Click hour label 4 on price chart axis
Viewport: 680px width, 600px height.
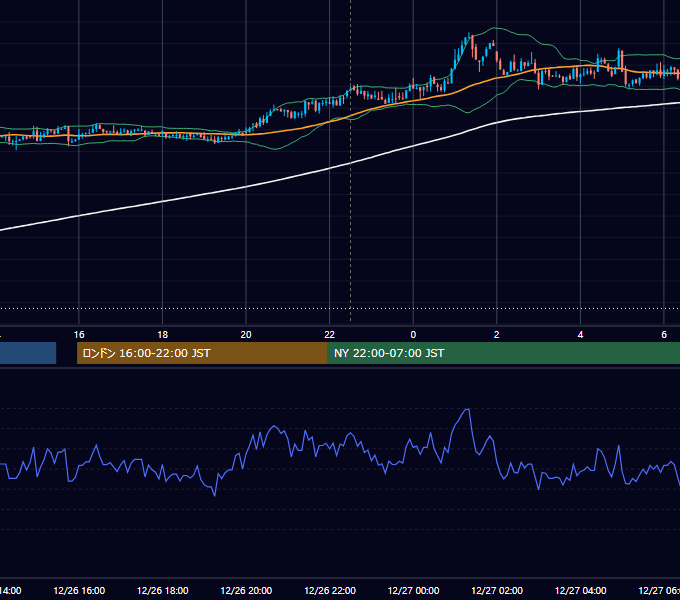[580, 335]
